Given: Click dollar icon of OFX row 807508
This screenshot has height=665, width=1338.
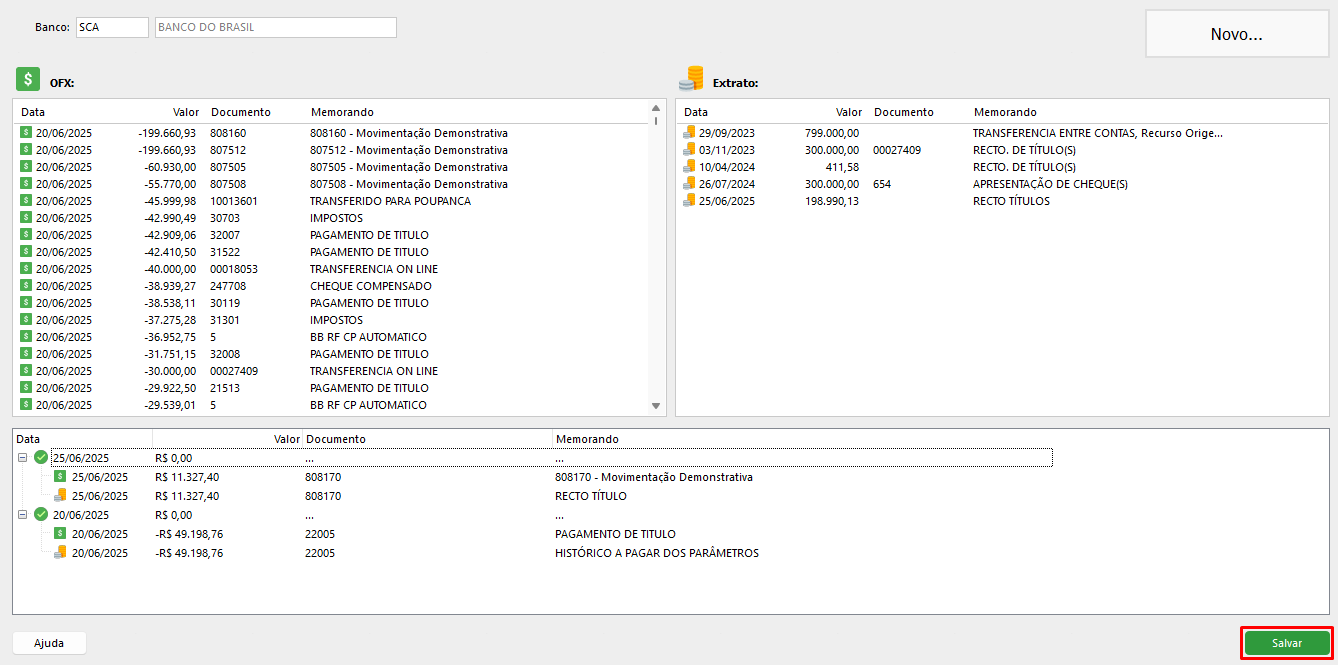Looking at the screenshot, I should click(27, 183).
